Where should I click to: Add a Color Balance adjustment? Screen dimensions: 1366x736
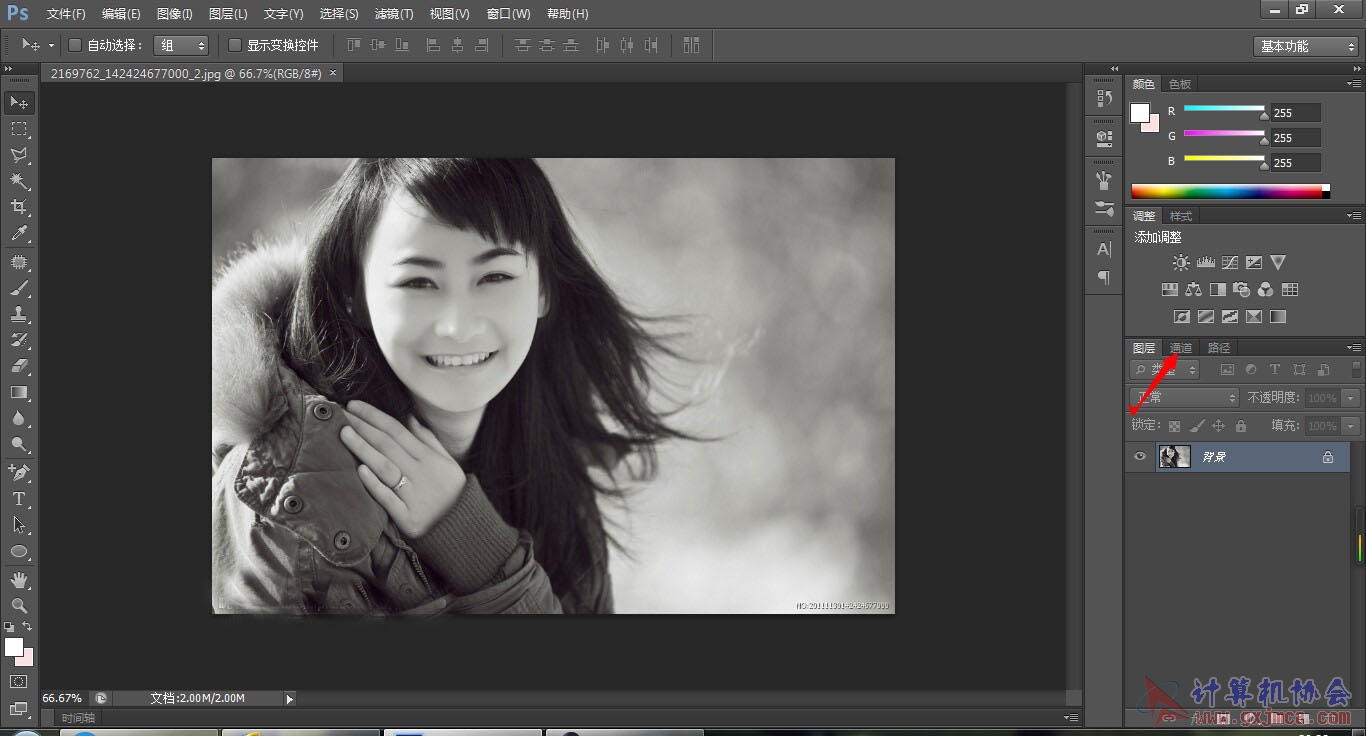(1193, 289)
